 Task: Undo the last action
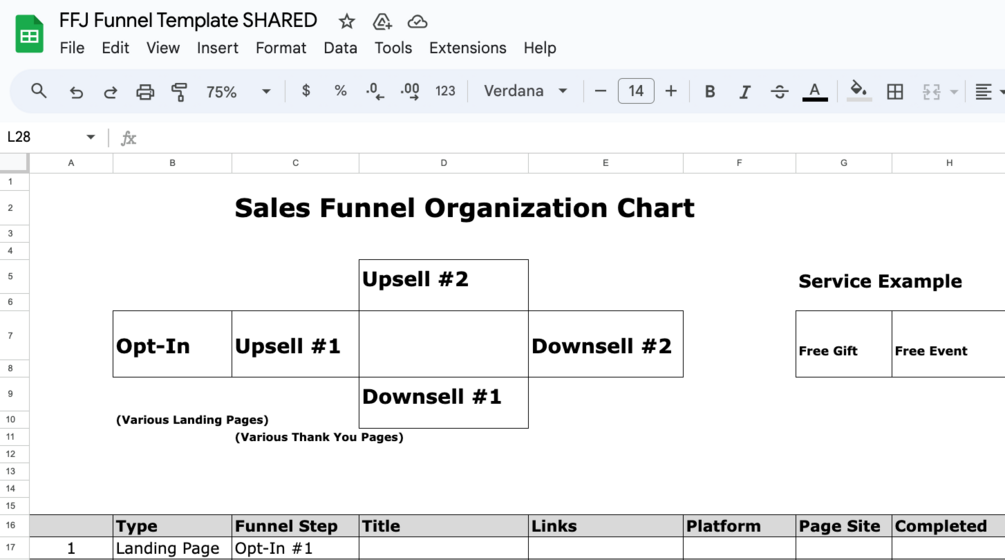click(x=76, y=91)
